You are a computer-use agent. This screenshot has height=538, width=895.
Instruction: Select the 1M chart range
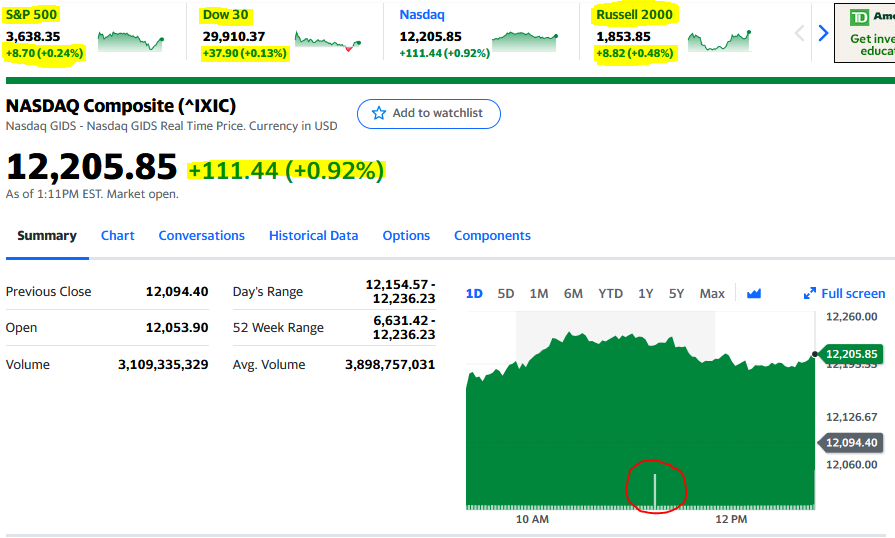[539, 293]
